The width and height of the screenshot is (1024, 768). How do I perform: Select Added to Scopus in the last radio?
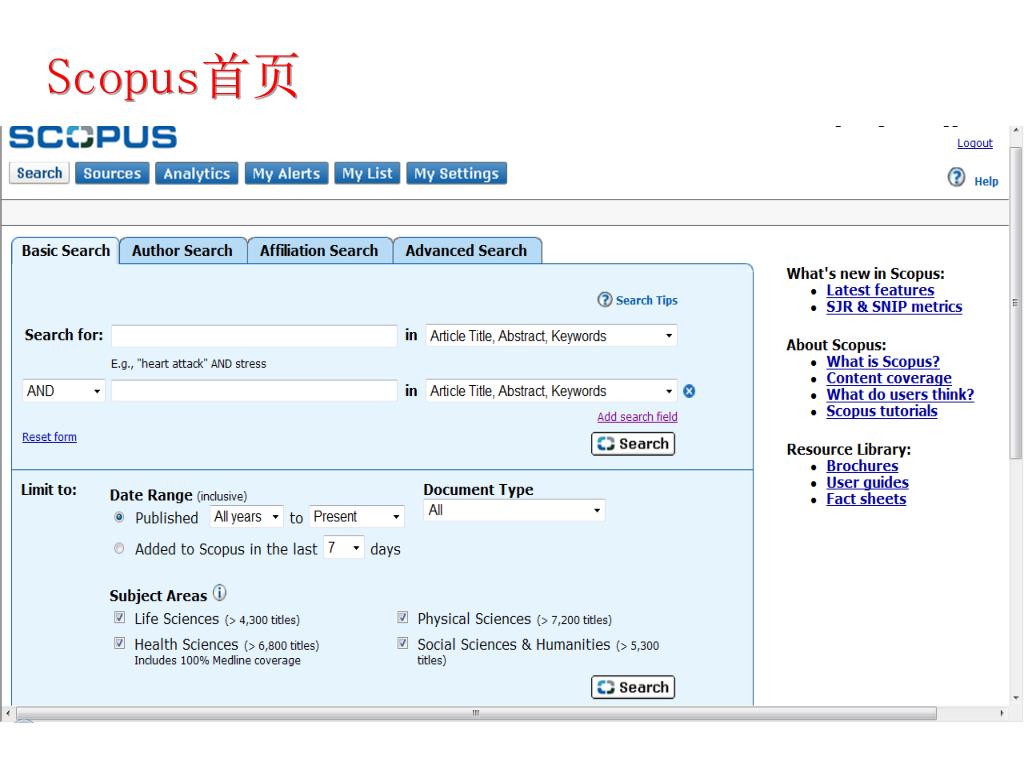(x=119, y=549)
